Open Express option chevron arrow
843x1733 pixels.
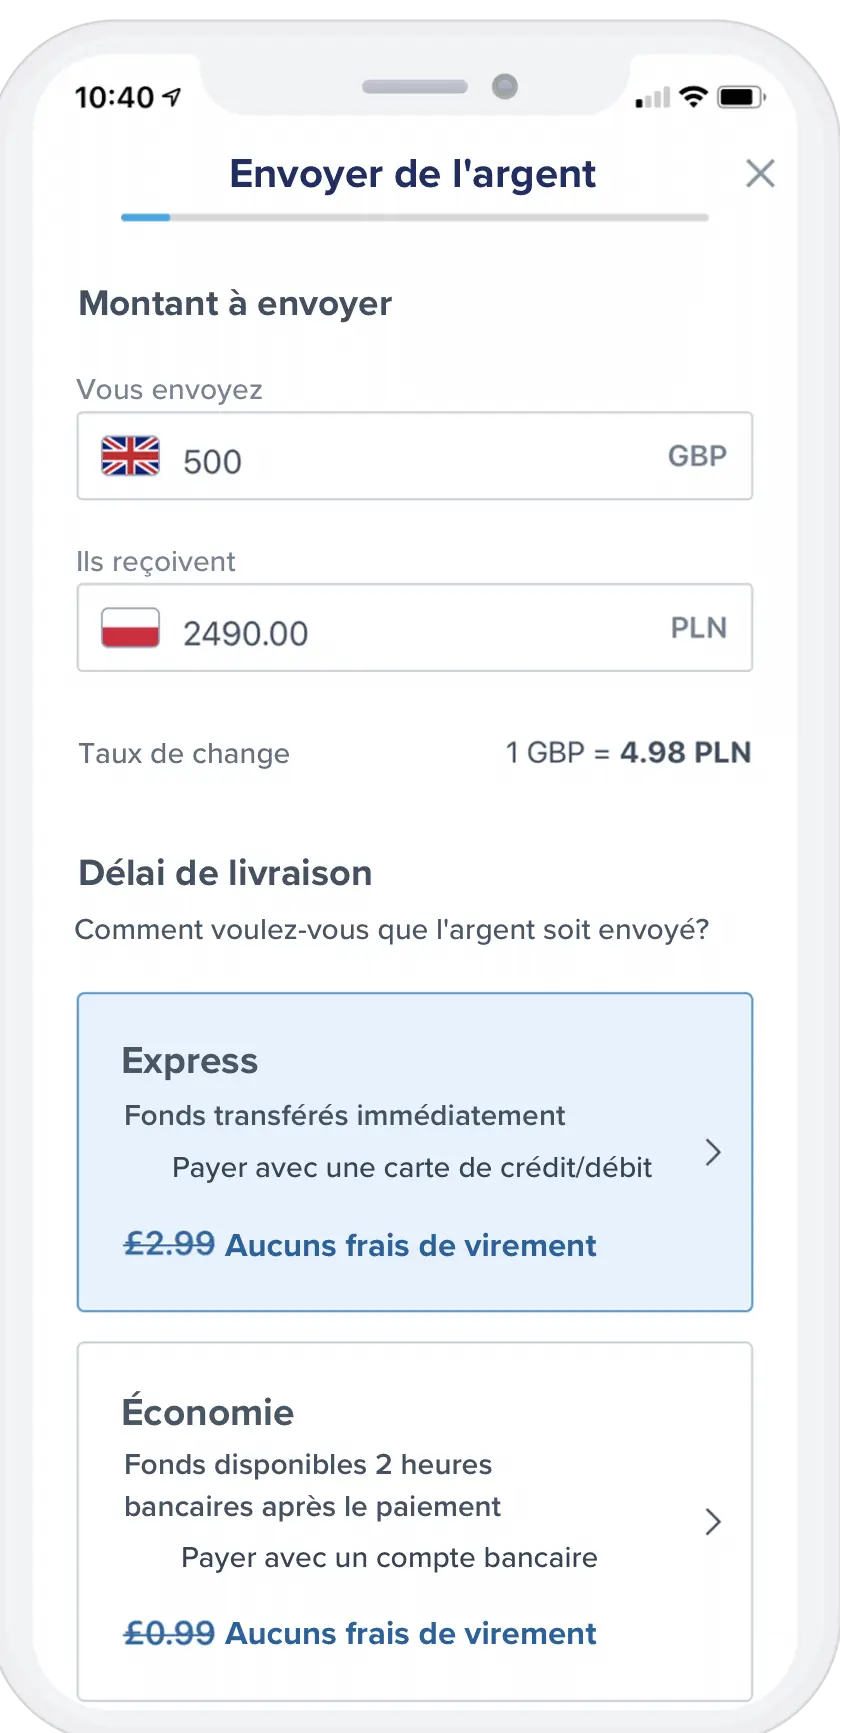click(x=713, y=1152)
